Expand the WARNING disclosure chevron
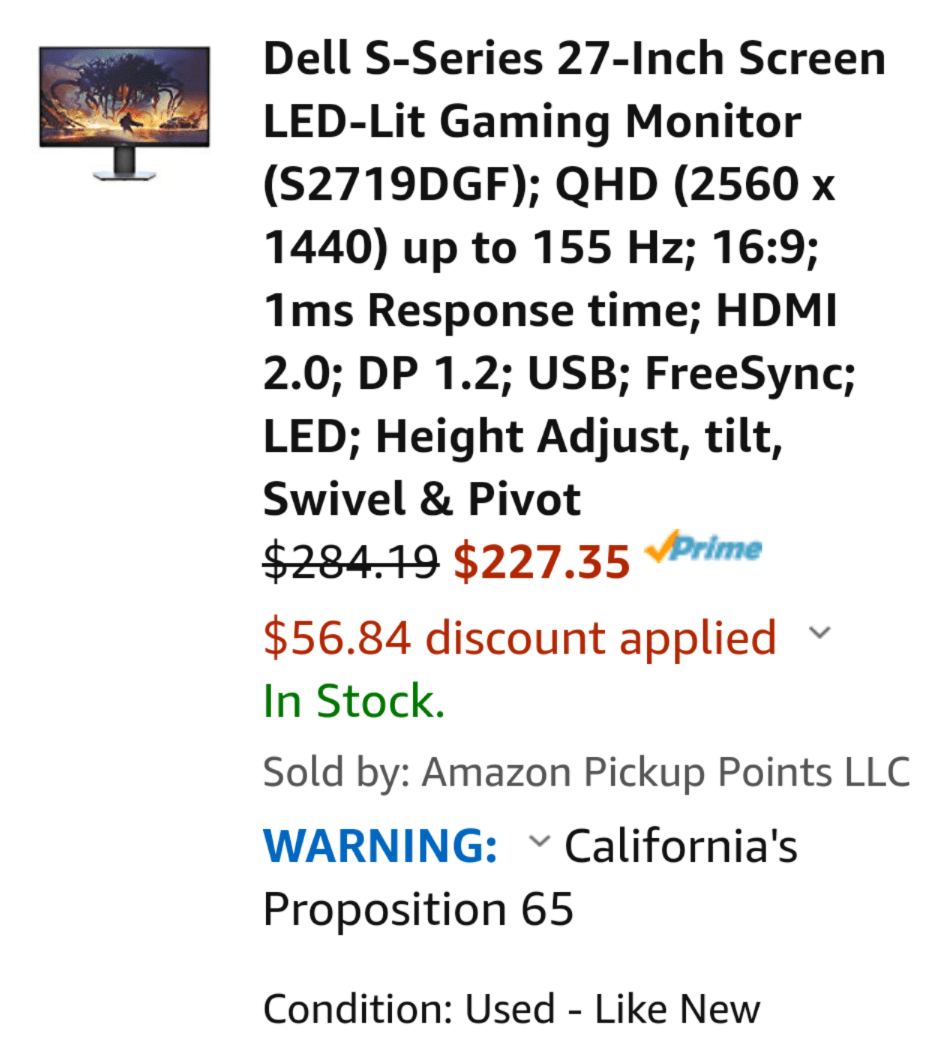 [x=538, y=843]
